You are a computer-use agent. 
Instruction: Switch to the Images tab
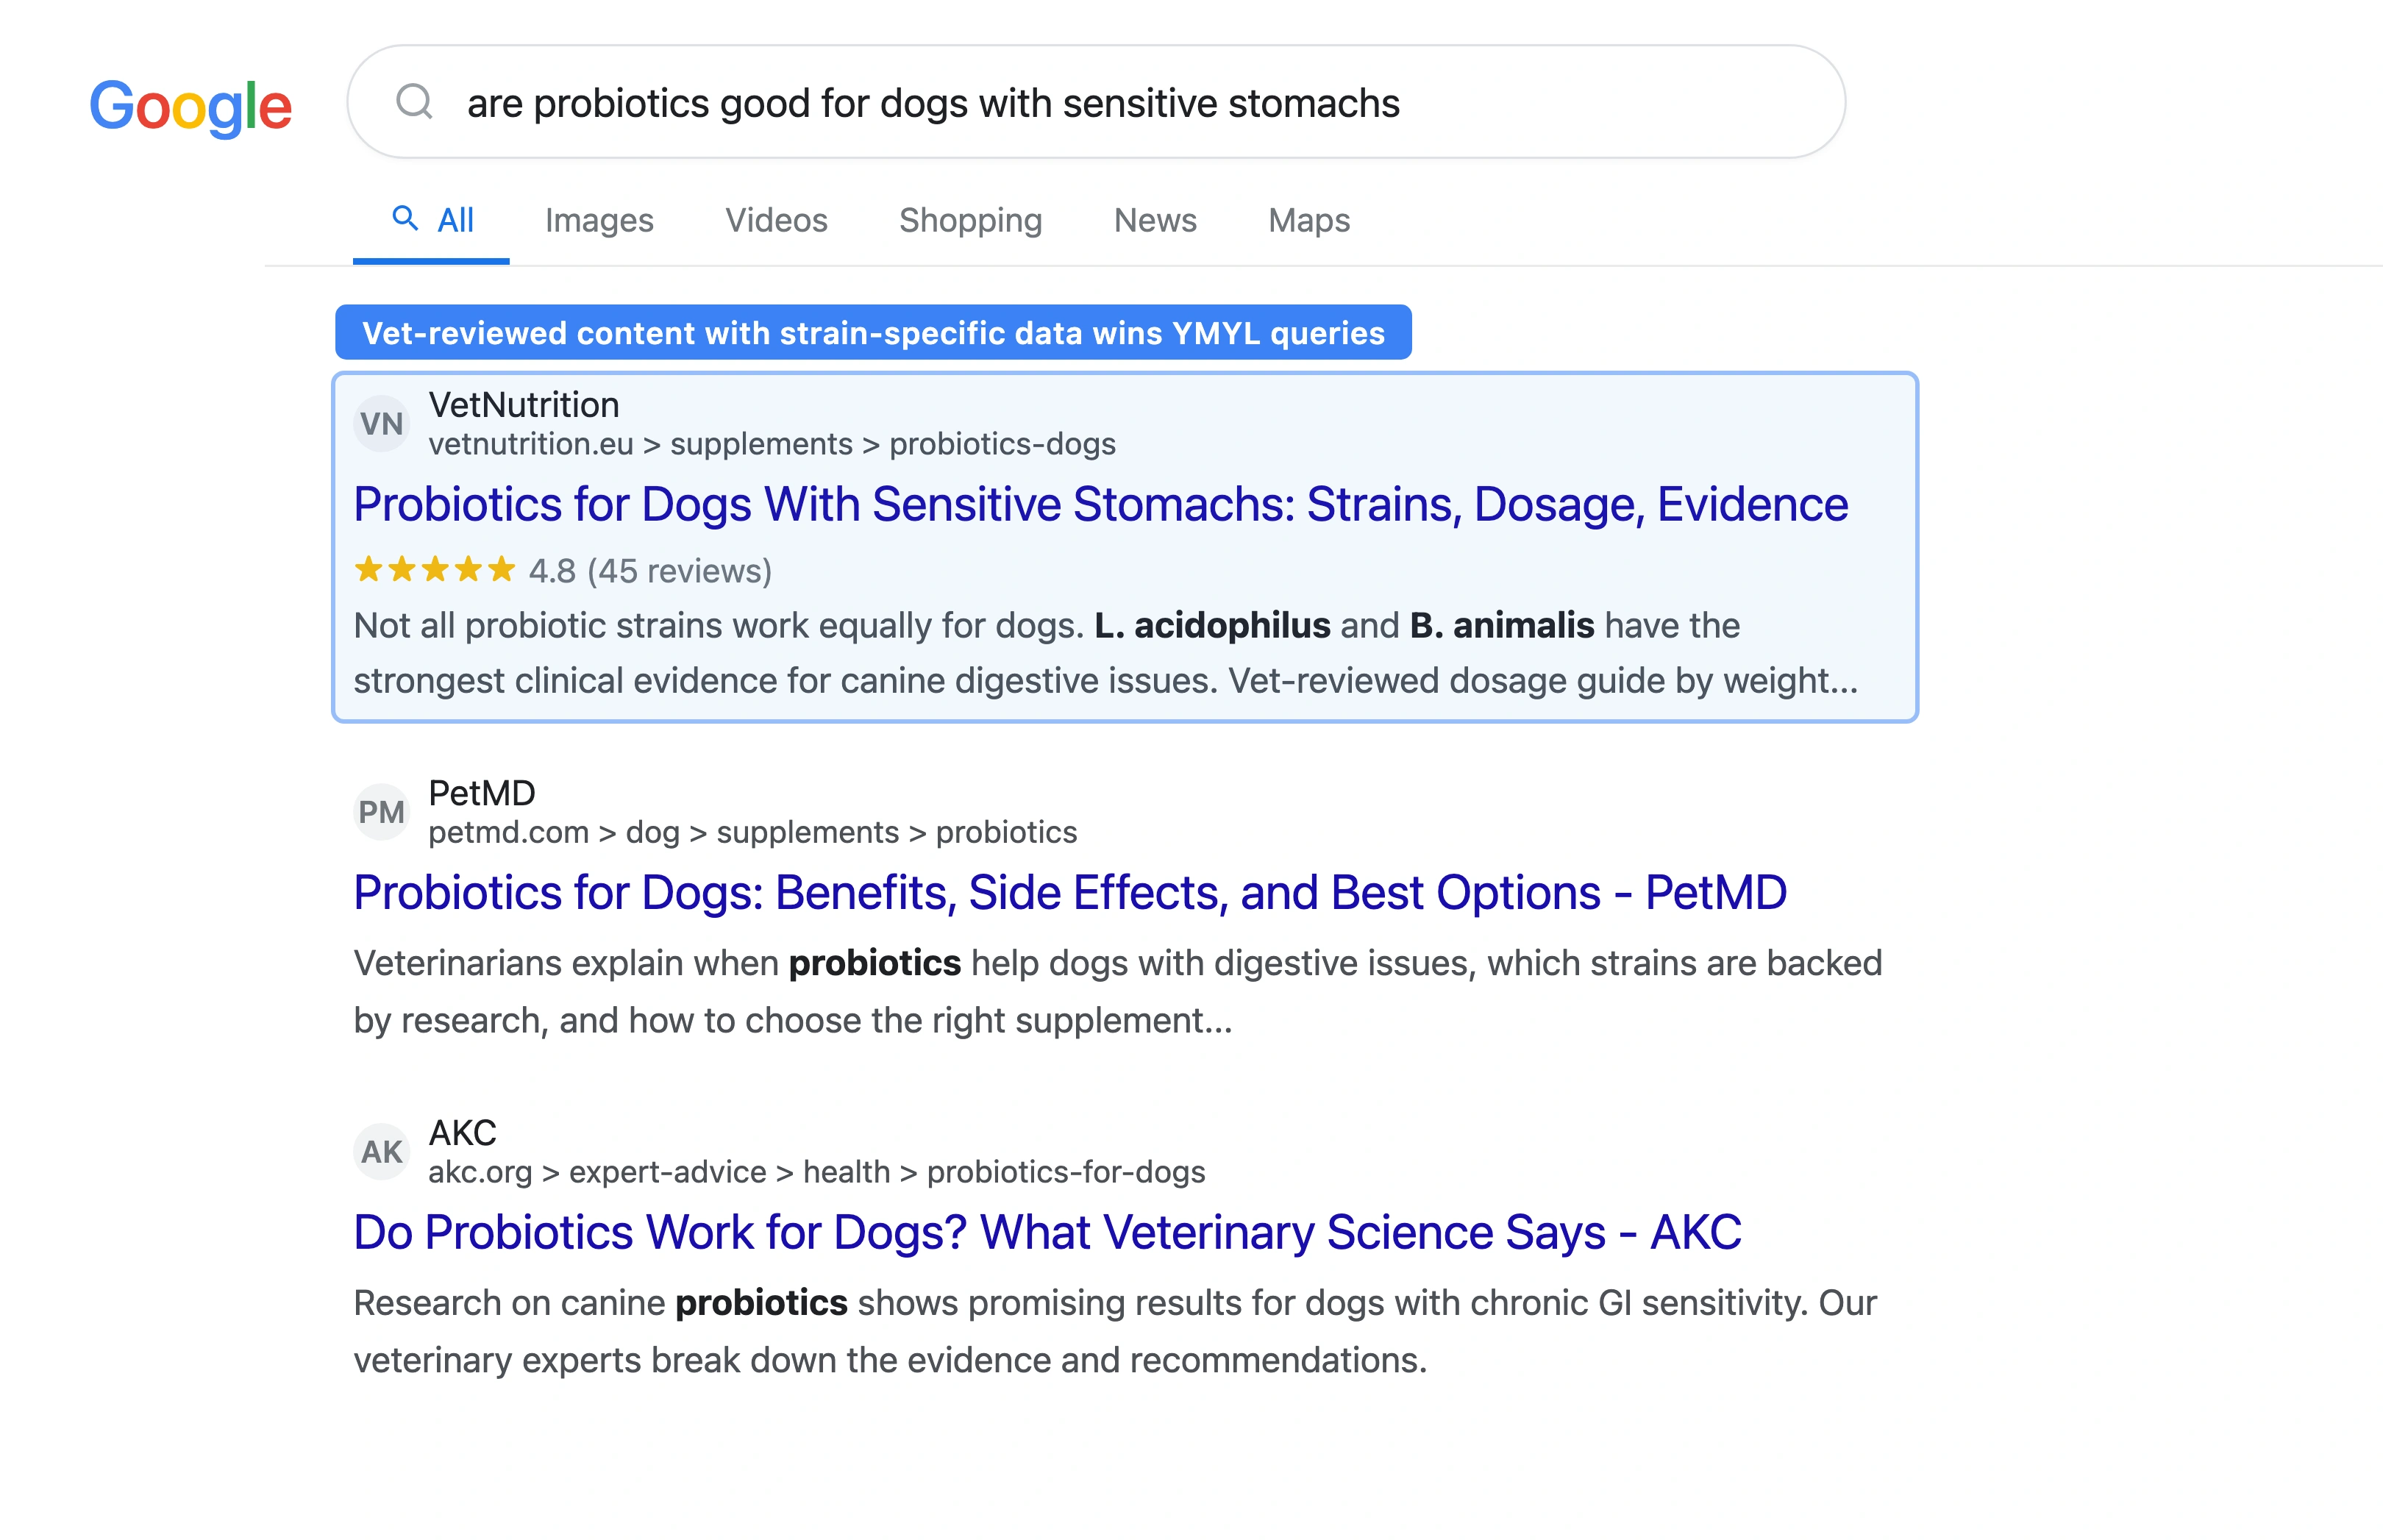click(599, 220)
